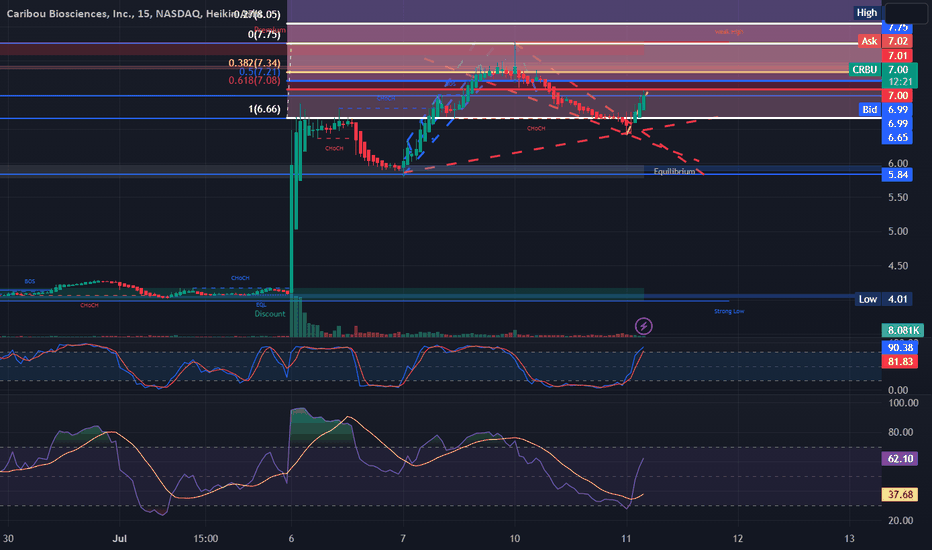
Task: Click the 5.00 price scale value
Action: point(898,231)
